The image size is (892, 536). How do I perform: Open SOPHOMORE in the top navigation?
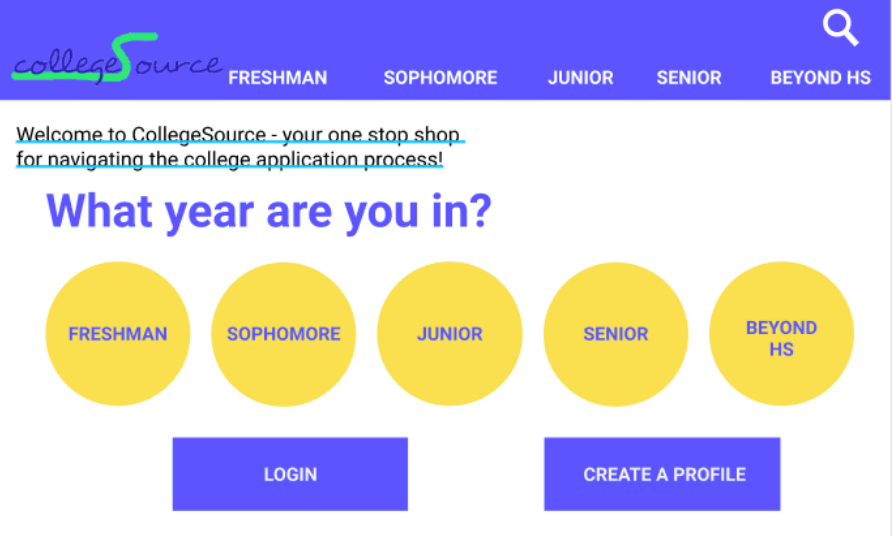click(x=440, y=77)
